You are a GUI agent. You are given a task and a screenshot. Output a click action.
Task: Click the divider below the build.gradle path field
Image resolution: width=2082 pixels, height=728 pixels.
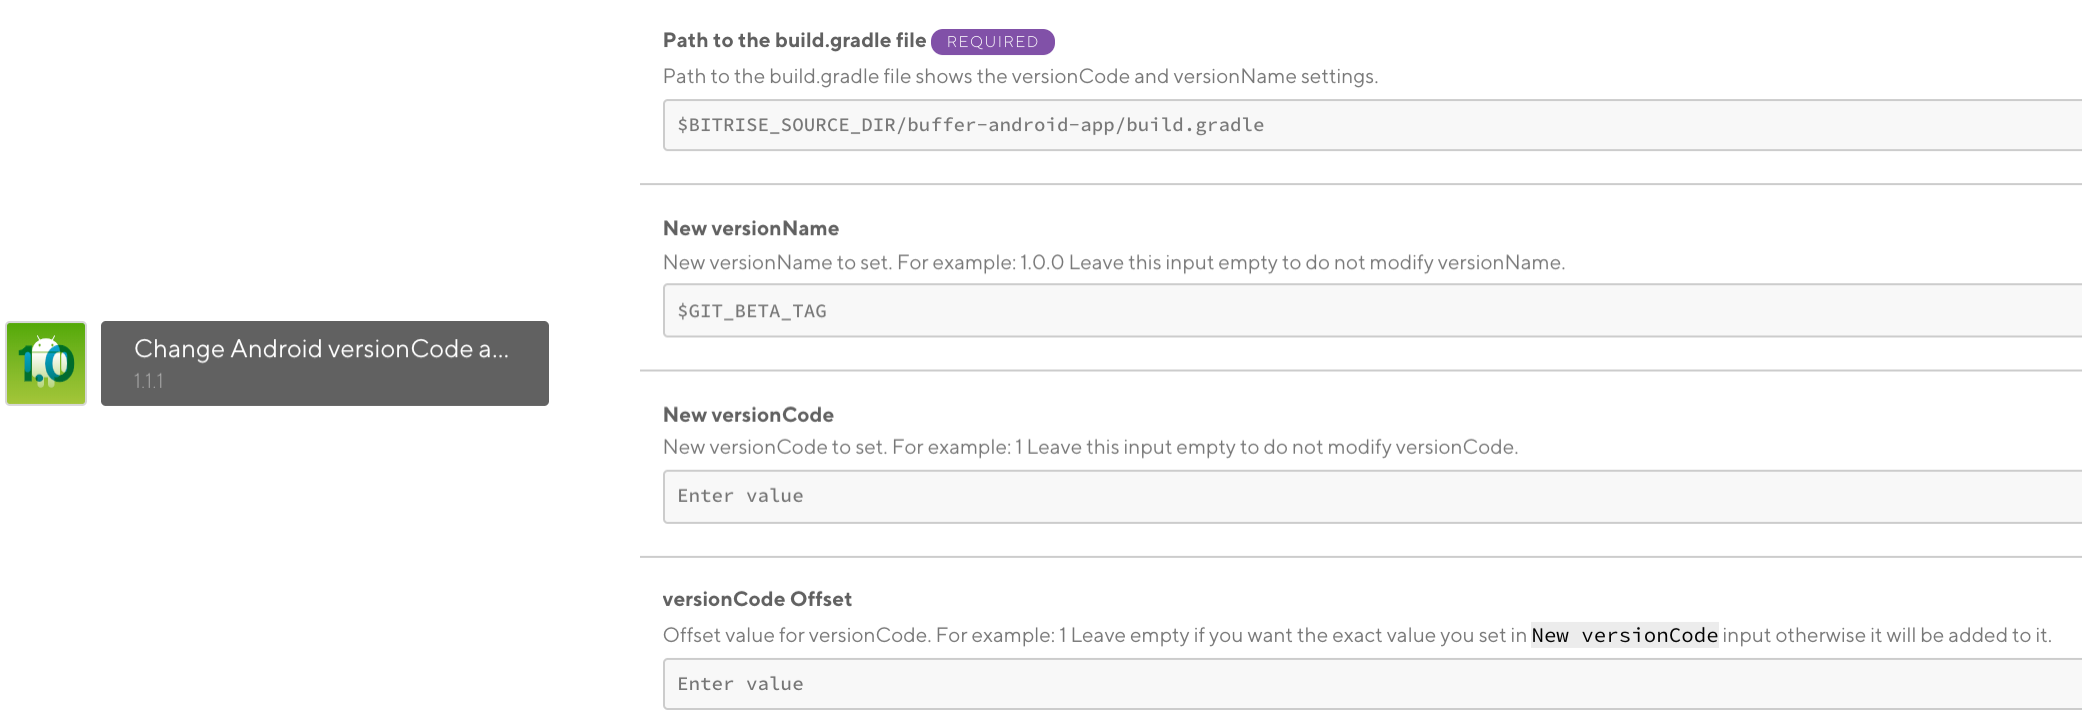[x=1360, y=184]
